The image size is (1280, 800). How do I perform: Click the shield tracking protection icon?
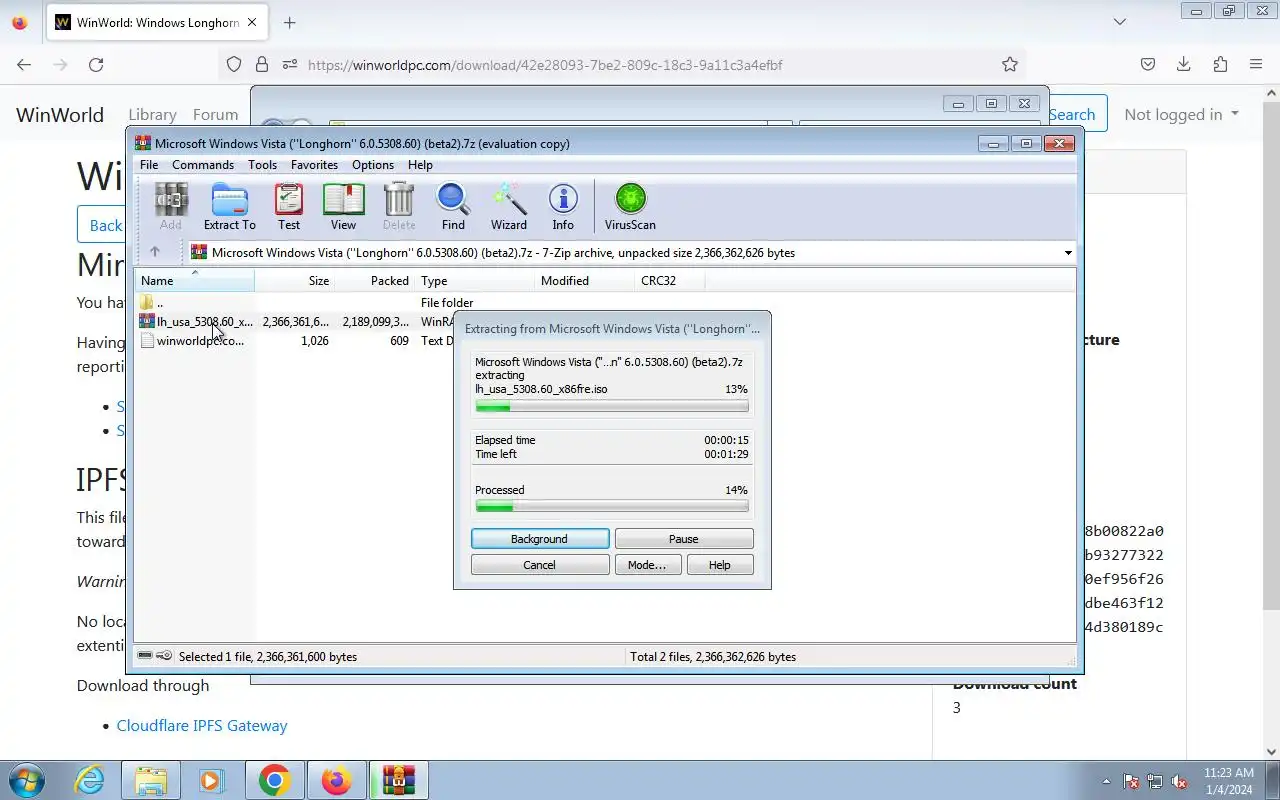[x=234, y=64]
